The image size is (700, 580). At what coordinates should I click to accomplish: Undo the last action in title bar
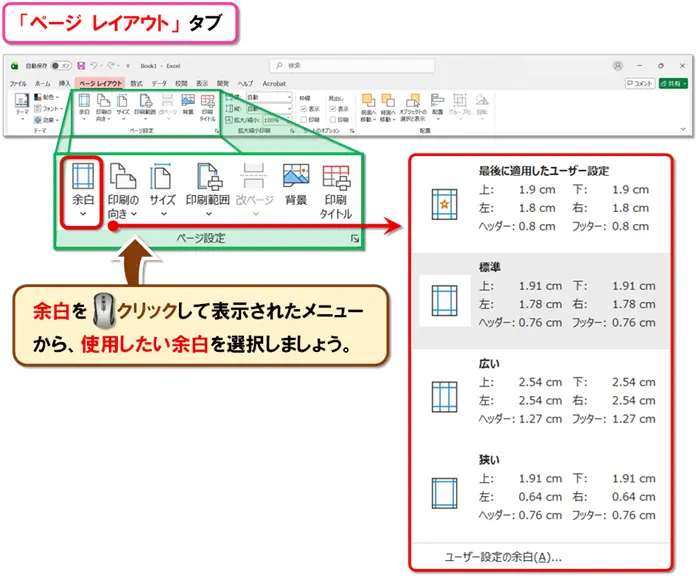pyautogui.click(x=94, y=66)
